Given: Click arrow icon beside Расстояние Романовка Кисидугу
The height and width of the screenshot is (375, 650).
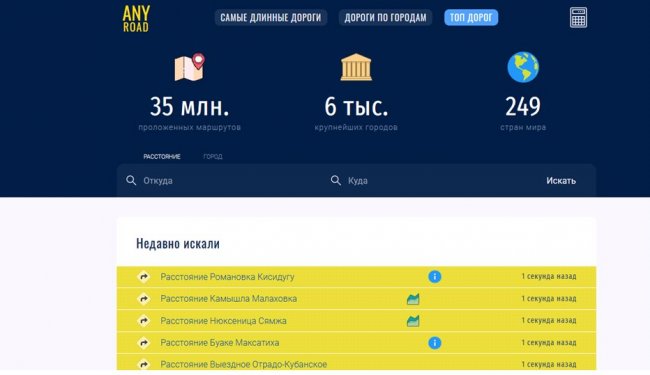Looking at the screenshot, I should (143, 276).
